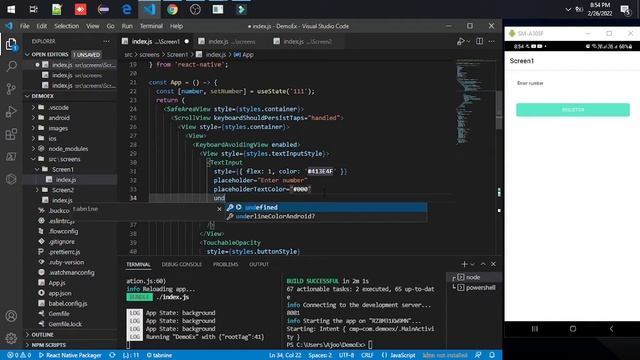Open editor More Actions ellipsis
The image size is (640, 360).
[492, 41]
